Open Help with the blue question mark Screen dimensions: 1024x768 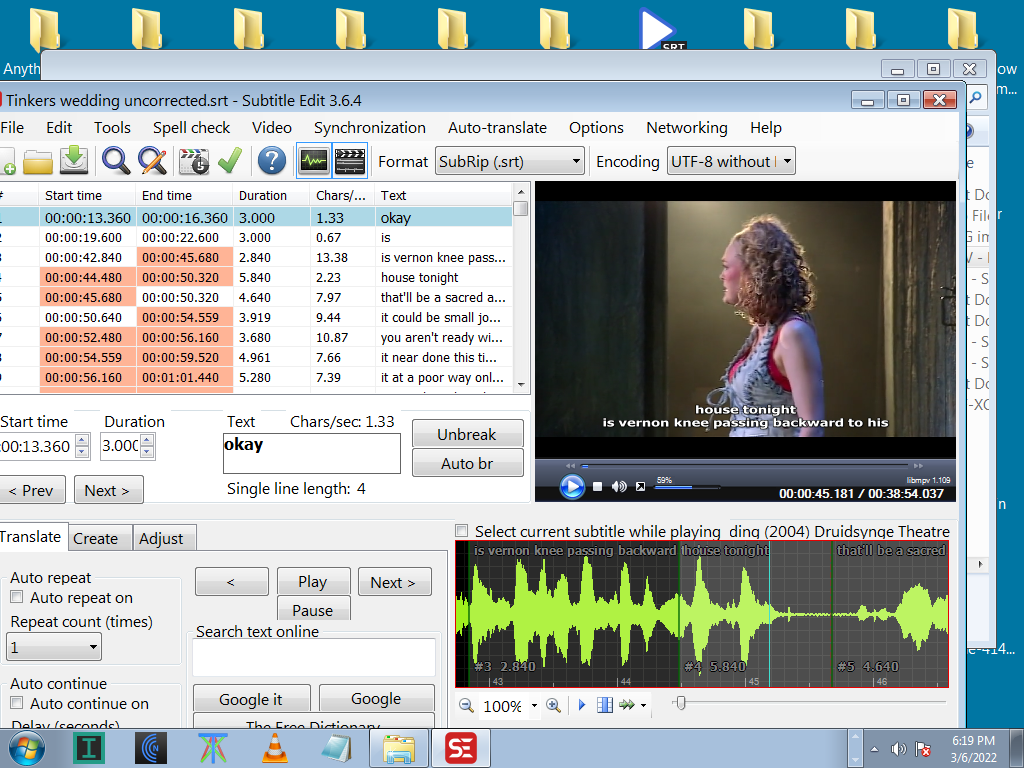coord(272,161)
